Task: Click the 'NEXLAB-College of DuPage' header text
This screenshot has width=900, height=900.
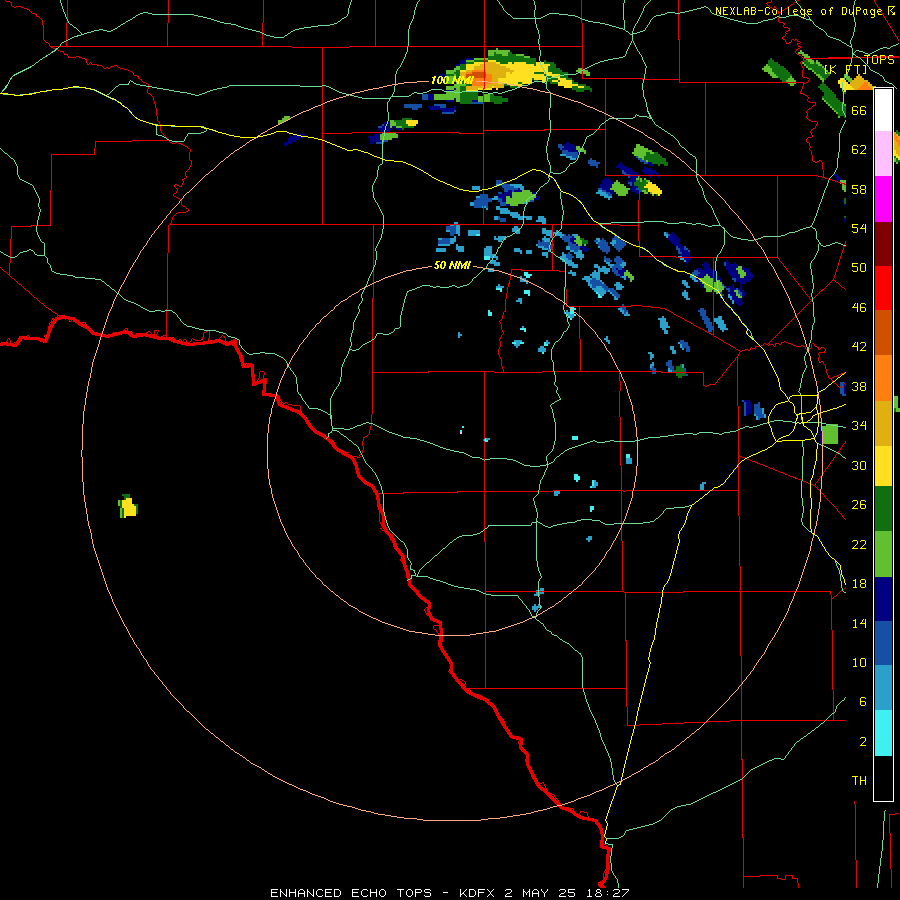Action: [800, 11]
